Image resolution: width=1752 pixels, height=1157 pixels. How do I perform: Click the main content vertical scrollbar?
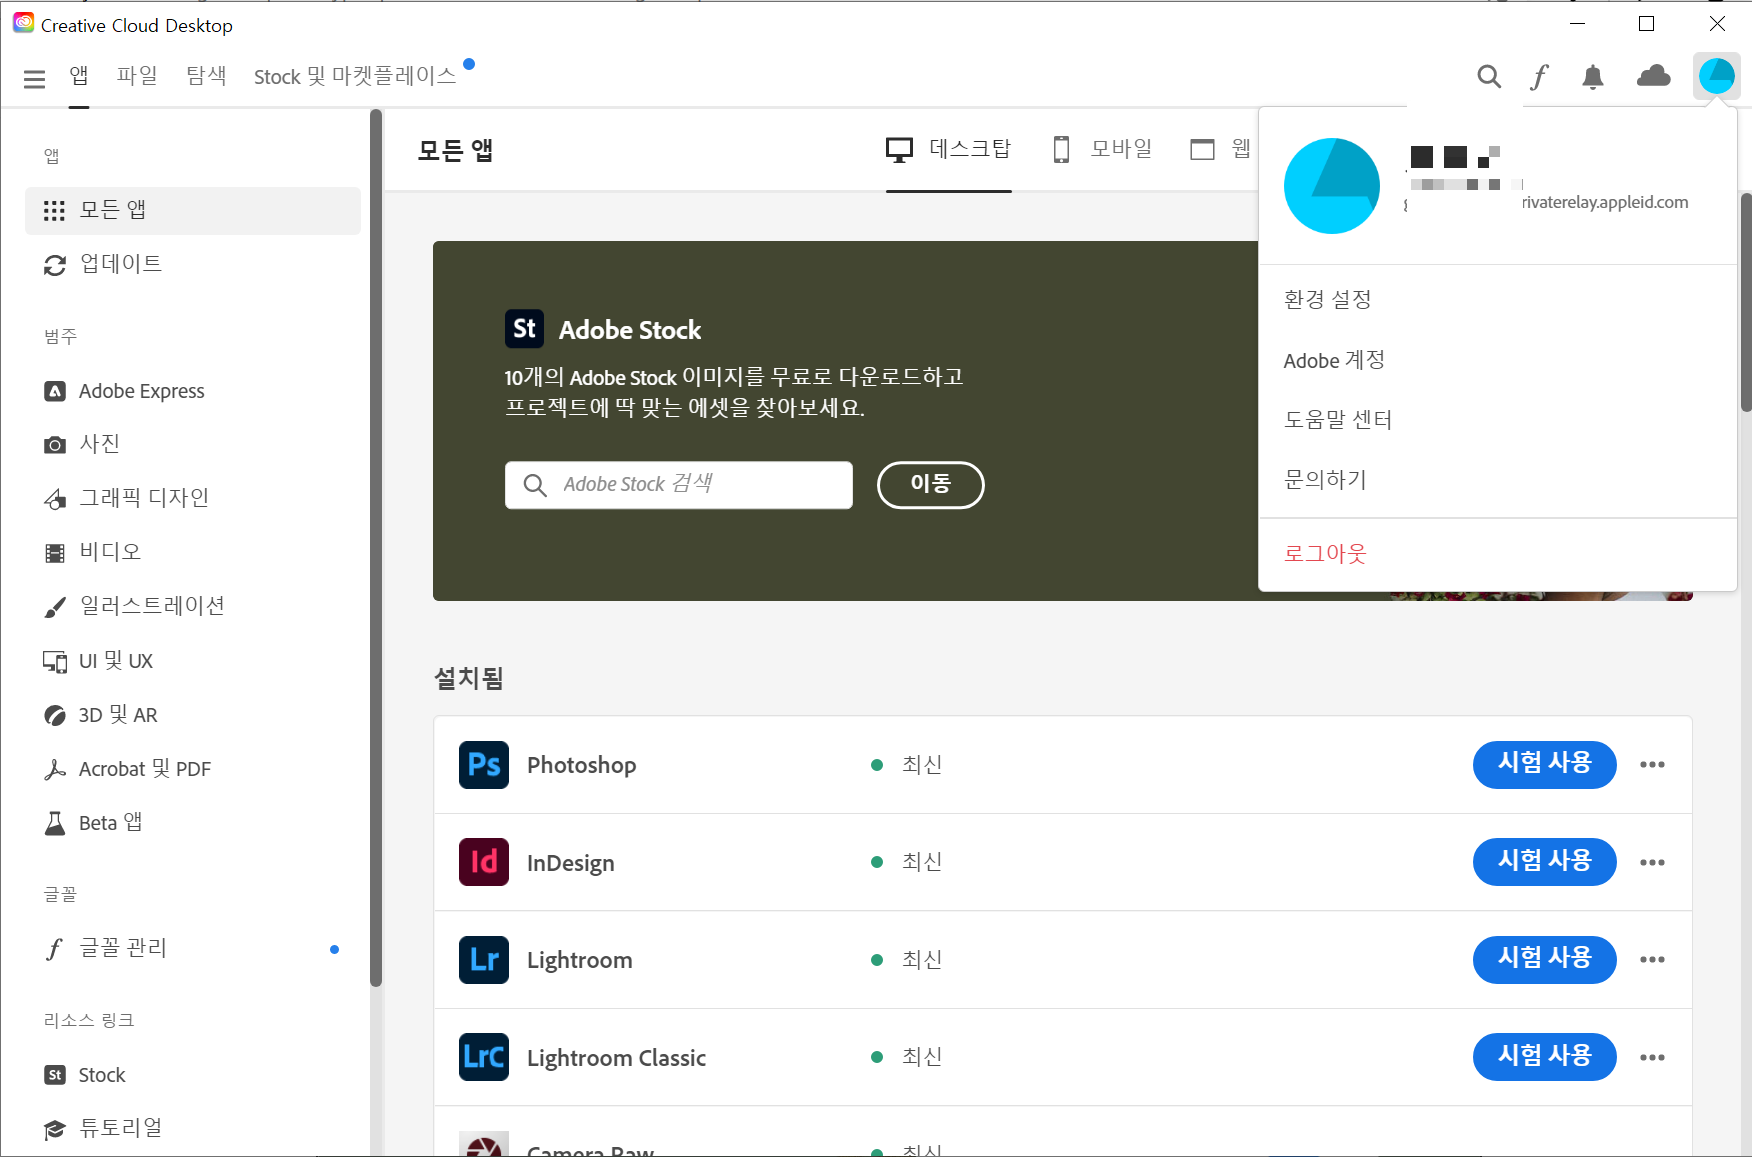point(1746,302)
